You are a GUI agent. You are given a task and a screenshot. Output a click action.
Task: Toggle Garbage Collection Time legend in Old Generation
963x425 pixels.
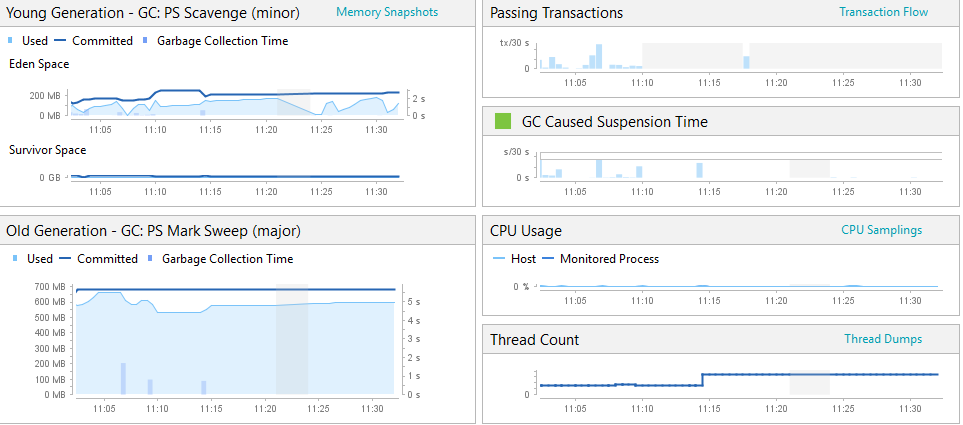click(x=220, y=259)
